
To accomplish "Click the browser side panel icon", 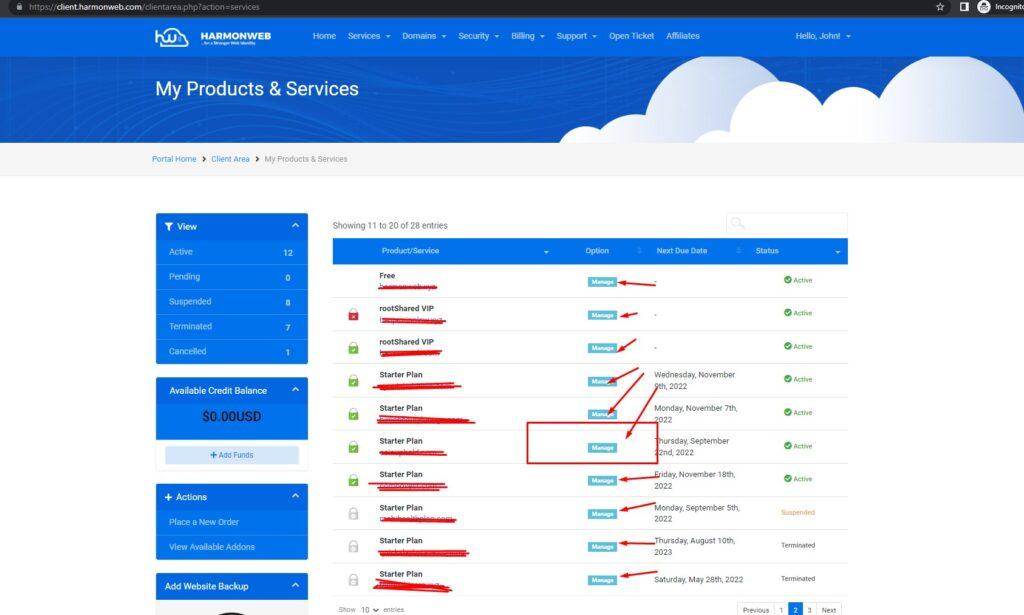I will click(x=964, y=7).
